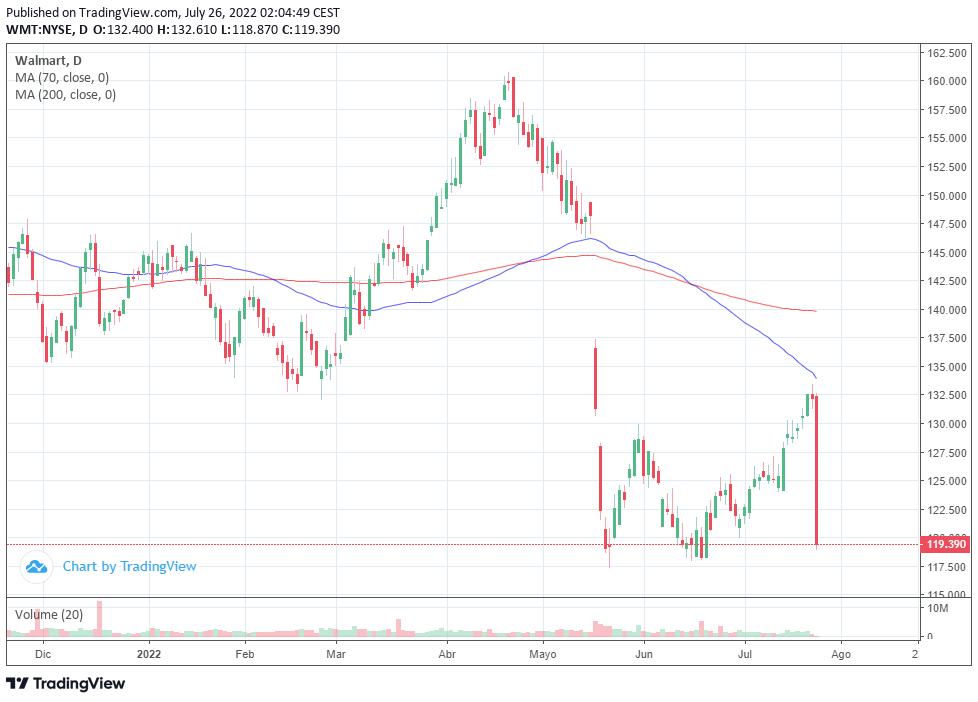Click the 135.000 price axis label

[x=947, y=367]
